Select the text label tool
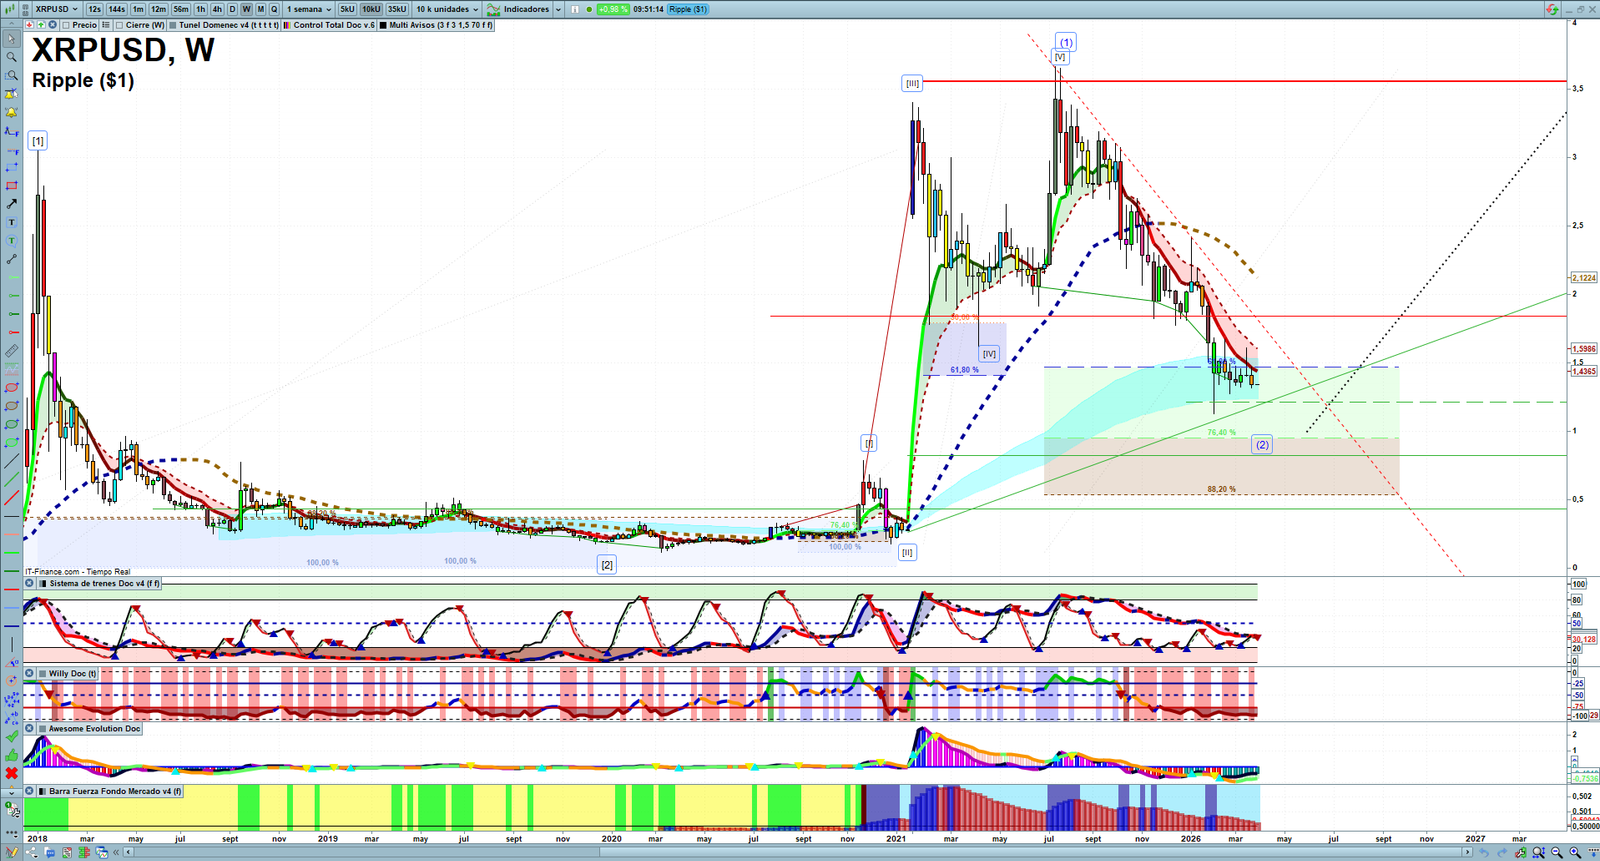Viewport: 1600px width, 861px height. (x=12, y=222)
